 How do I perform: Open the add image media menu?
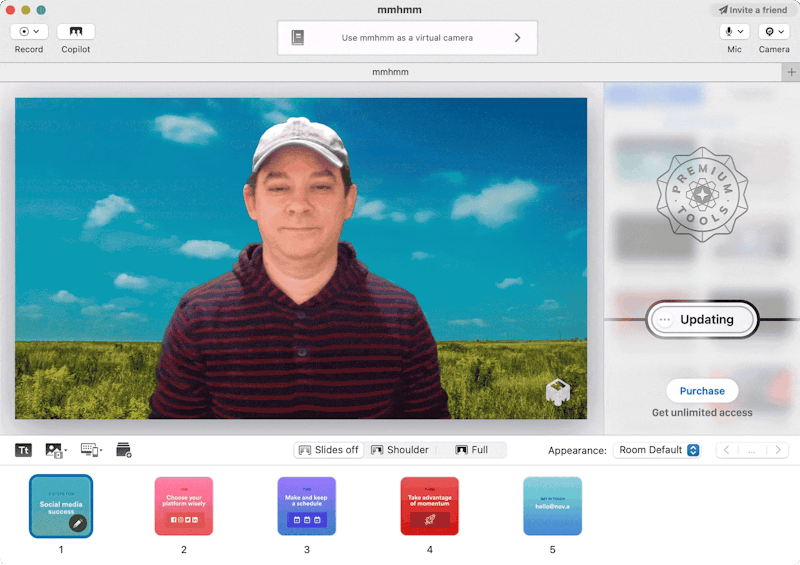pyautogui.click(x=55, y=450)
